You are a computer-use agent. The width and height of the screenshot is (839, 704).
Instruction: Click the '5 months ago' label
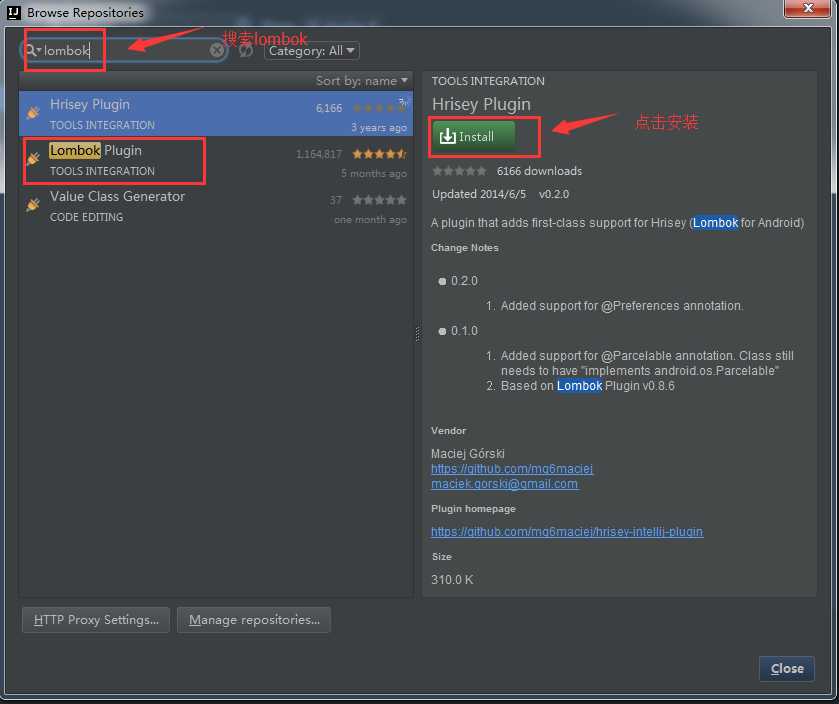(374, 173)
